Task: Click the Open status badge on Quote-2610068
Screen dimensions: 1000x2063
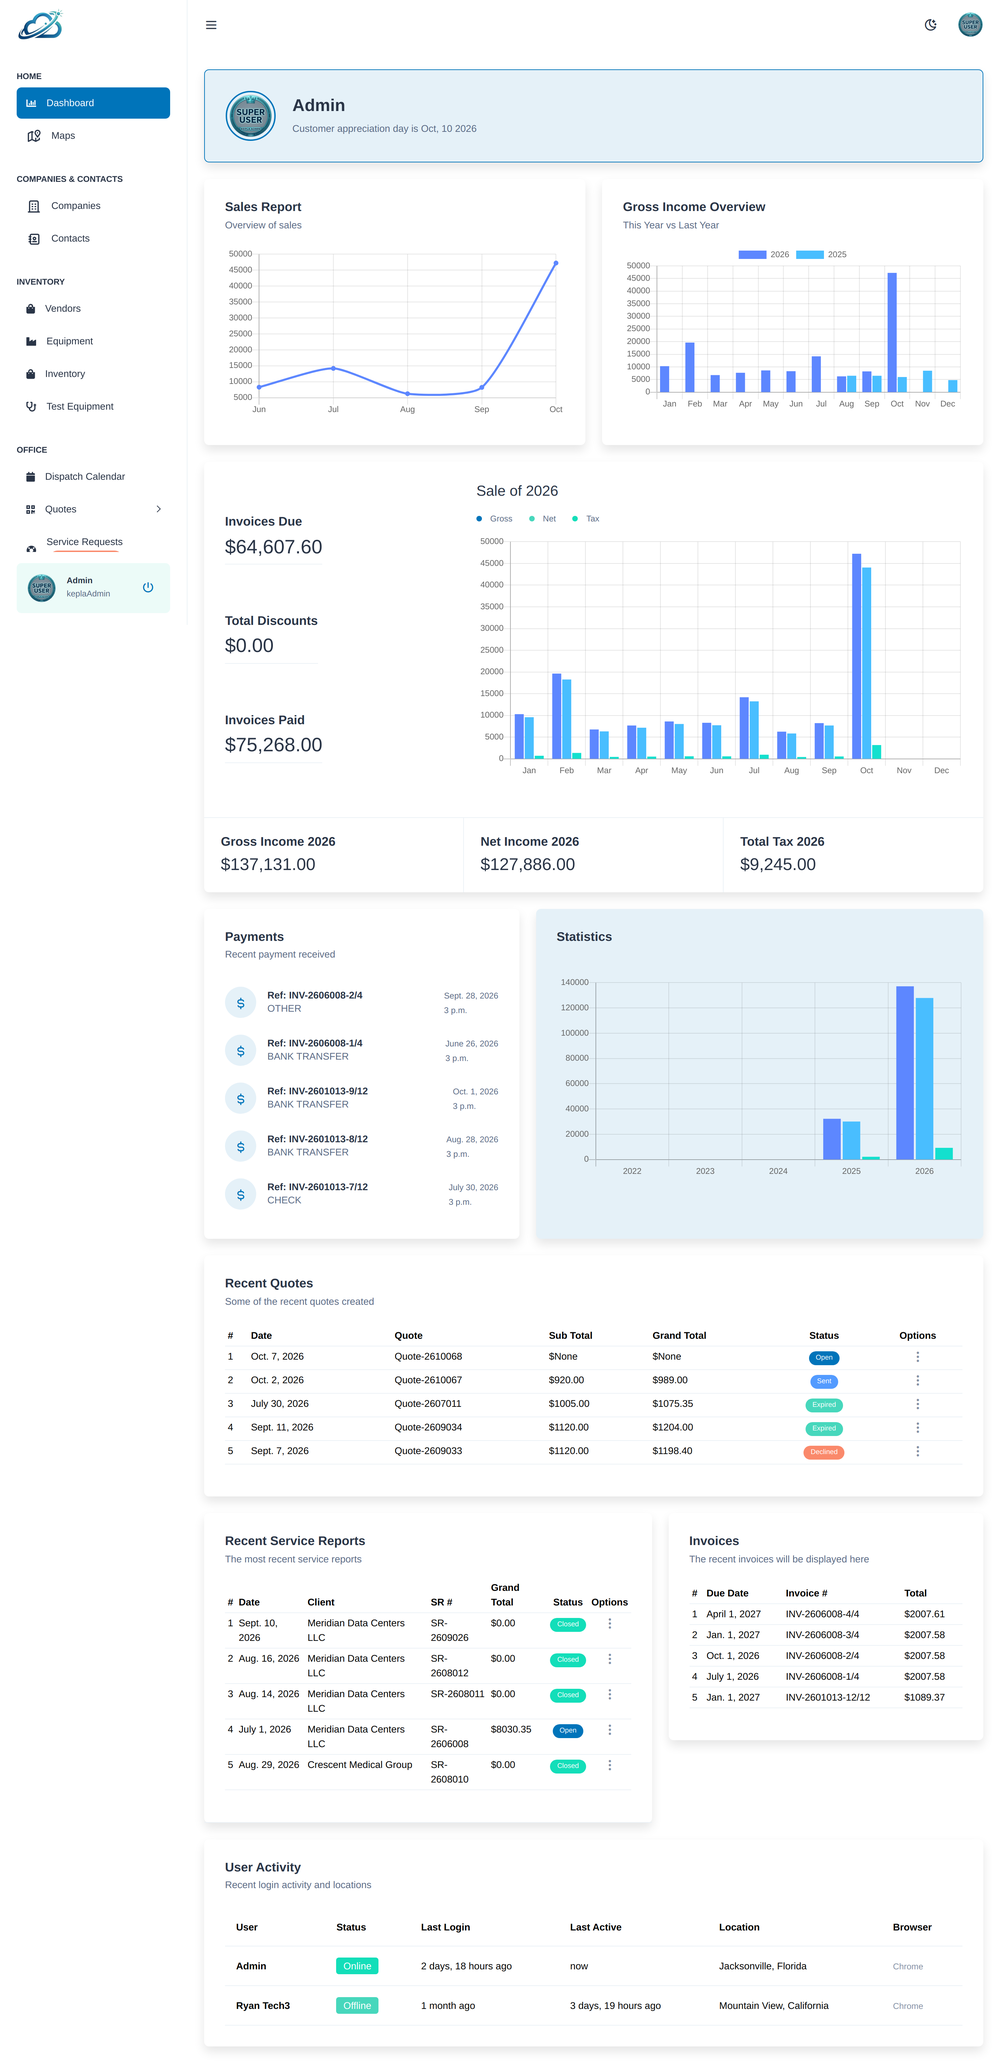Action: [x=824, y=1358]
